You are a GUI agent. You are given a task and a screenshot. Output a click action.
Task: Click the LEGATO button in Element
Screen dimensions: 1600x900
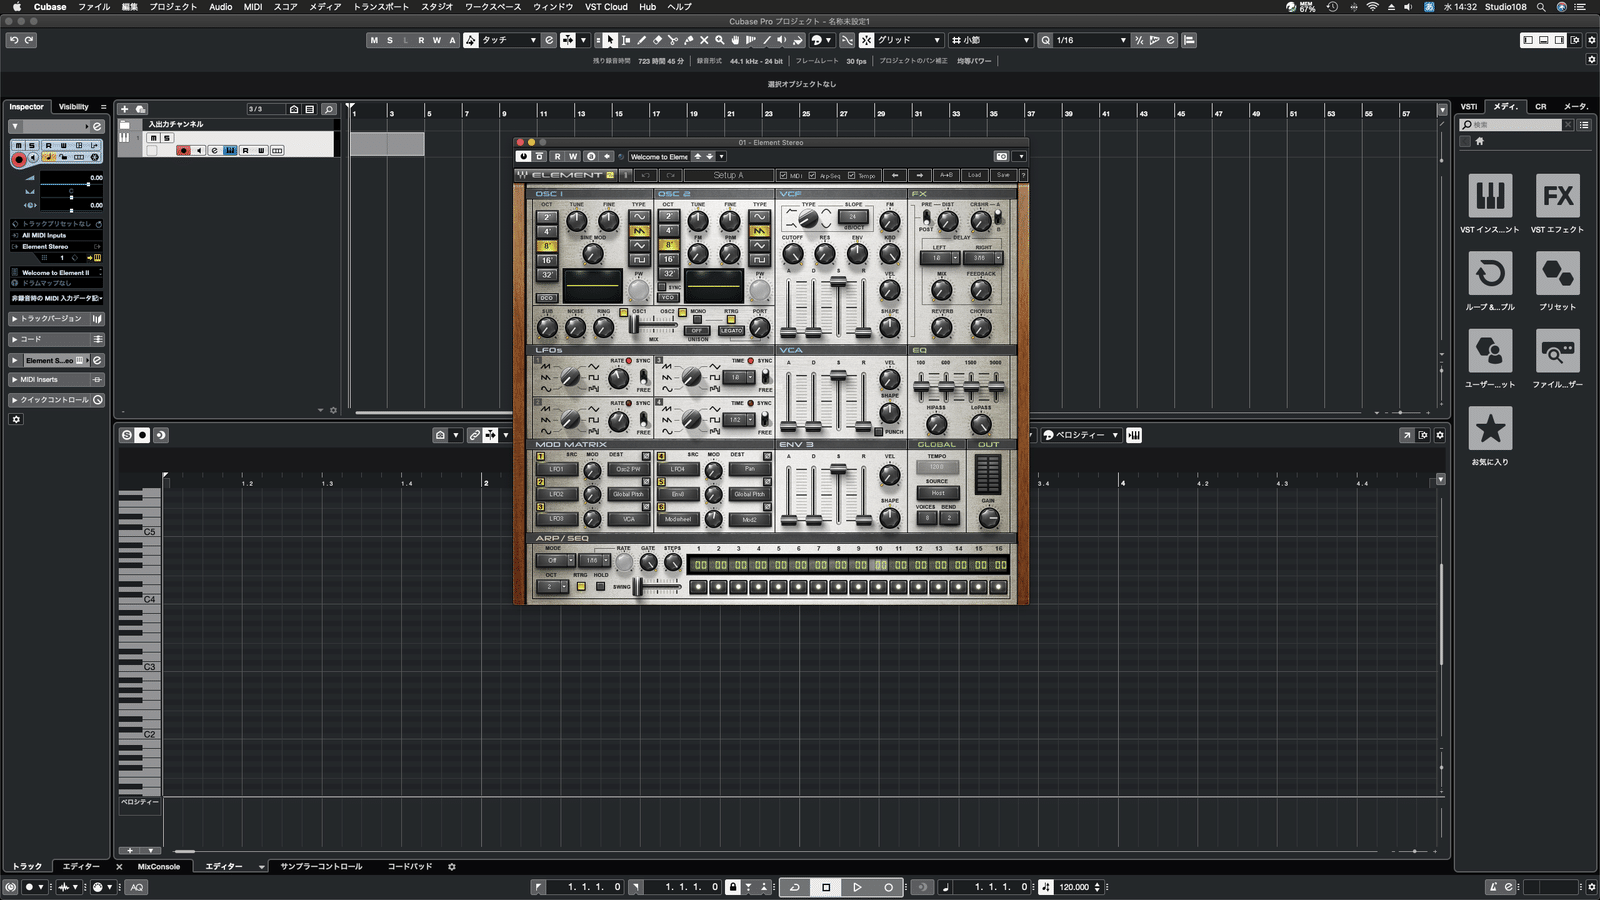point(732,331)
